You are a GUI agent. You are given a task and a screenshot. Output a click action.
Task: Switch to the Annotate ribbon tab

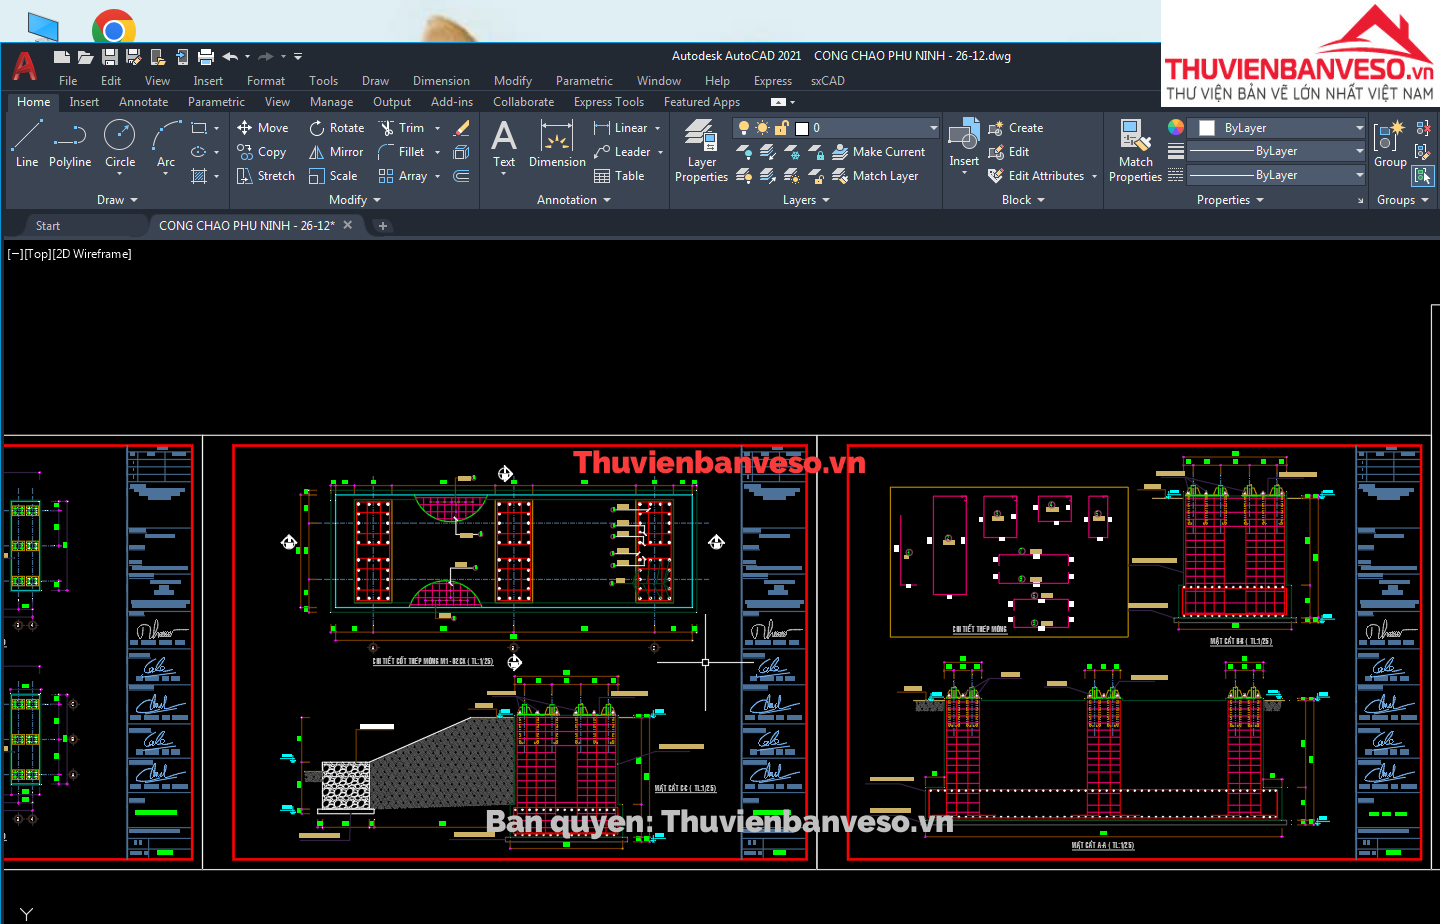point(143,102)
